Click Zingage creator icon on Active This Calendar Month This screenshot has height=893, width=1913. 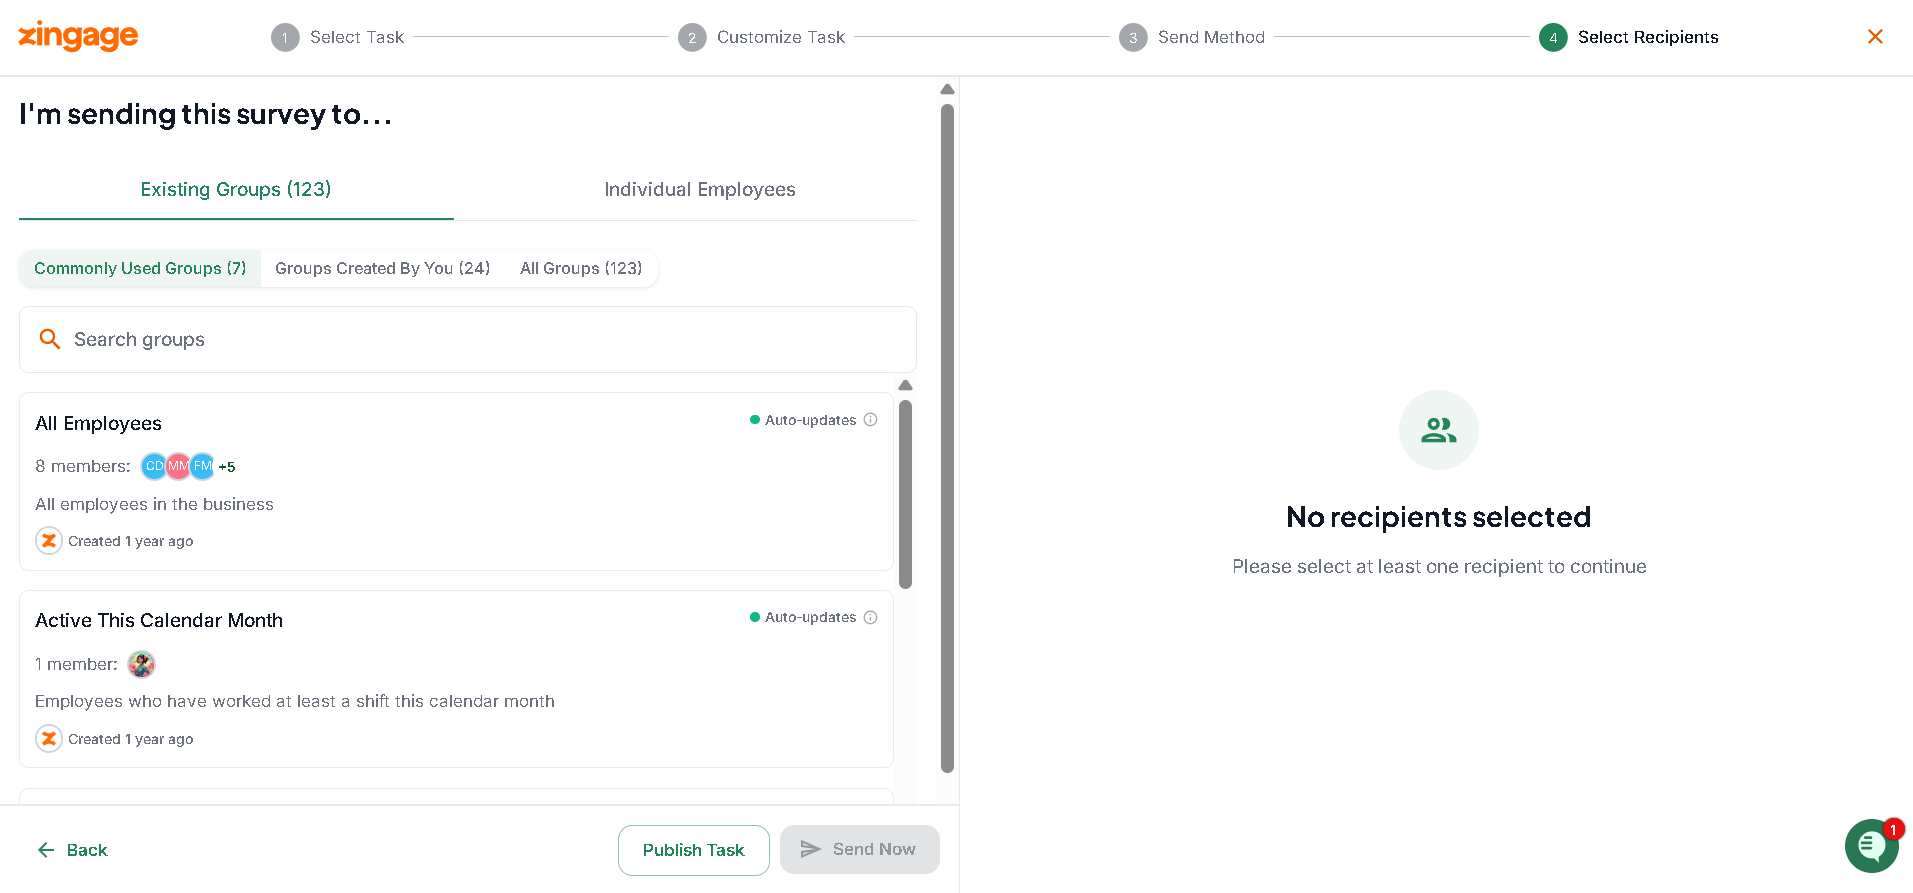tap(49, 739)
